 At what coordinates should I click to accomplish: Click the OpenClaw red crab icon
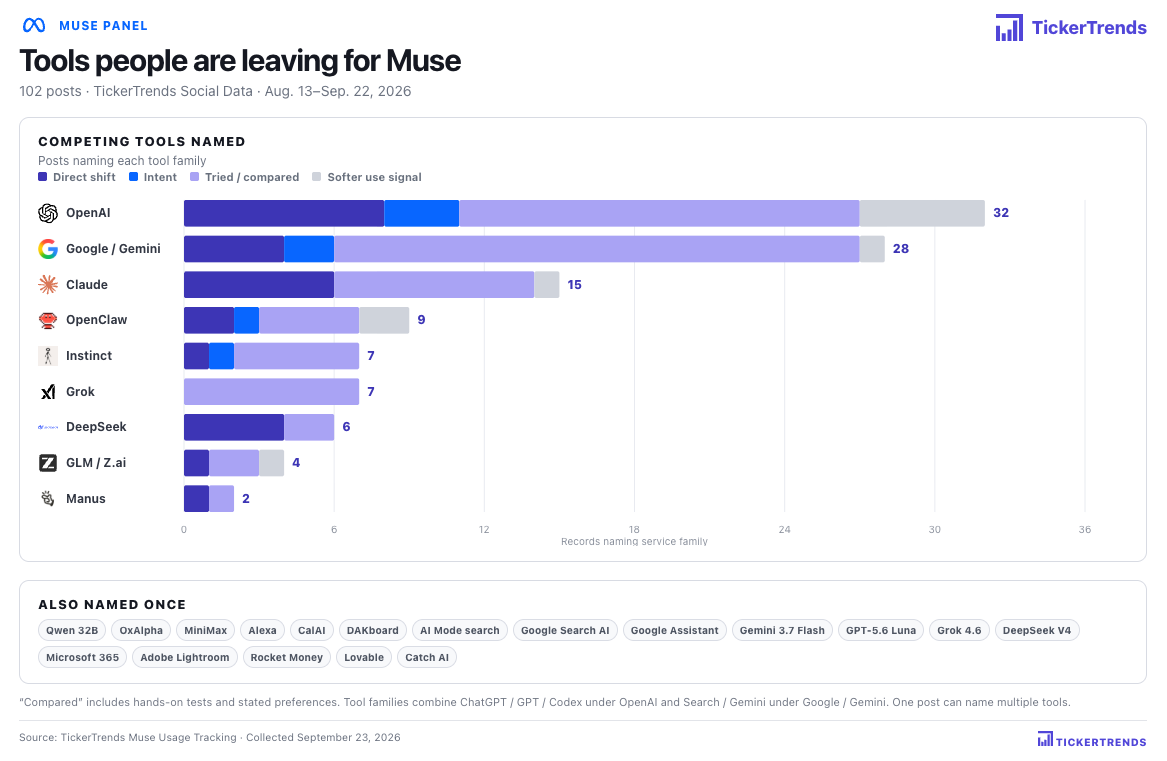pyautogui.click(x=48, y=320)
